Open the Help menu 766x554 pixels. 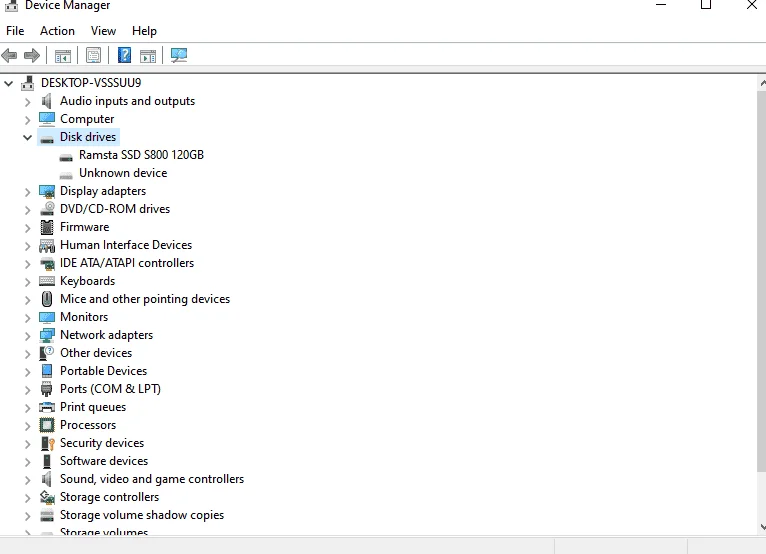[x=144, y=31]
